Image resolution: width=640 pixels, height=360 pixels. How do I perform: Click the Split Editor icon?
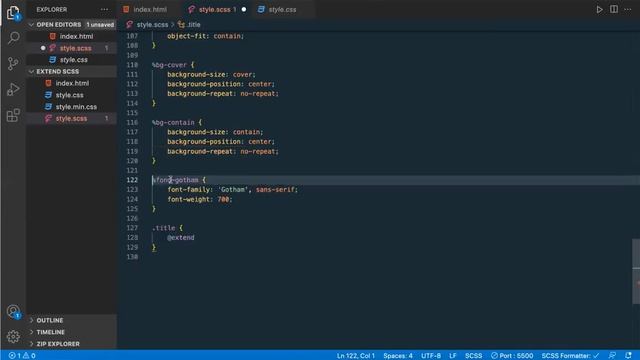[613, 9]
